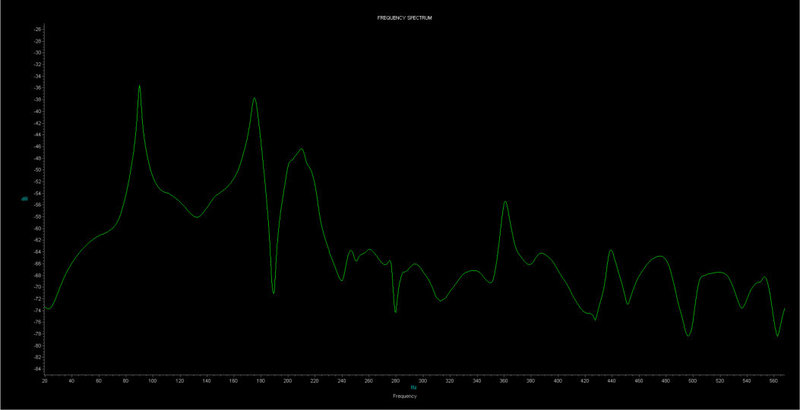Click the -84 label on dB axis
The height and width of the screenshot is (410, 800).
point(37,369)
